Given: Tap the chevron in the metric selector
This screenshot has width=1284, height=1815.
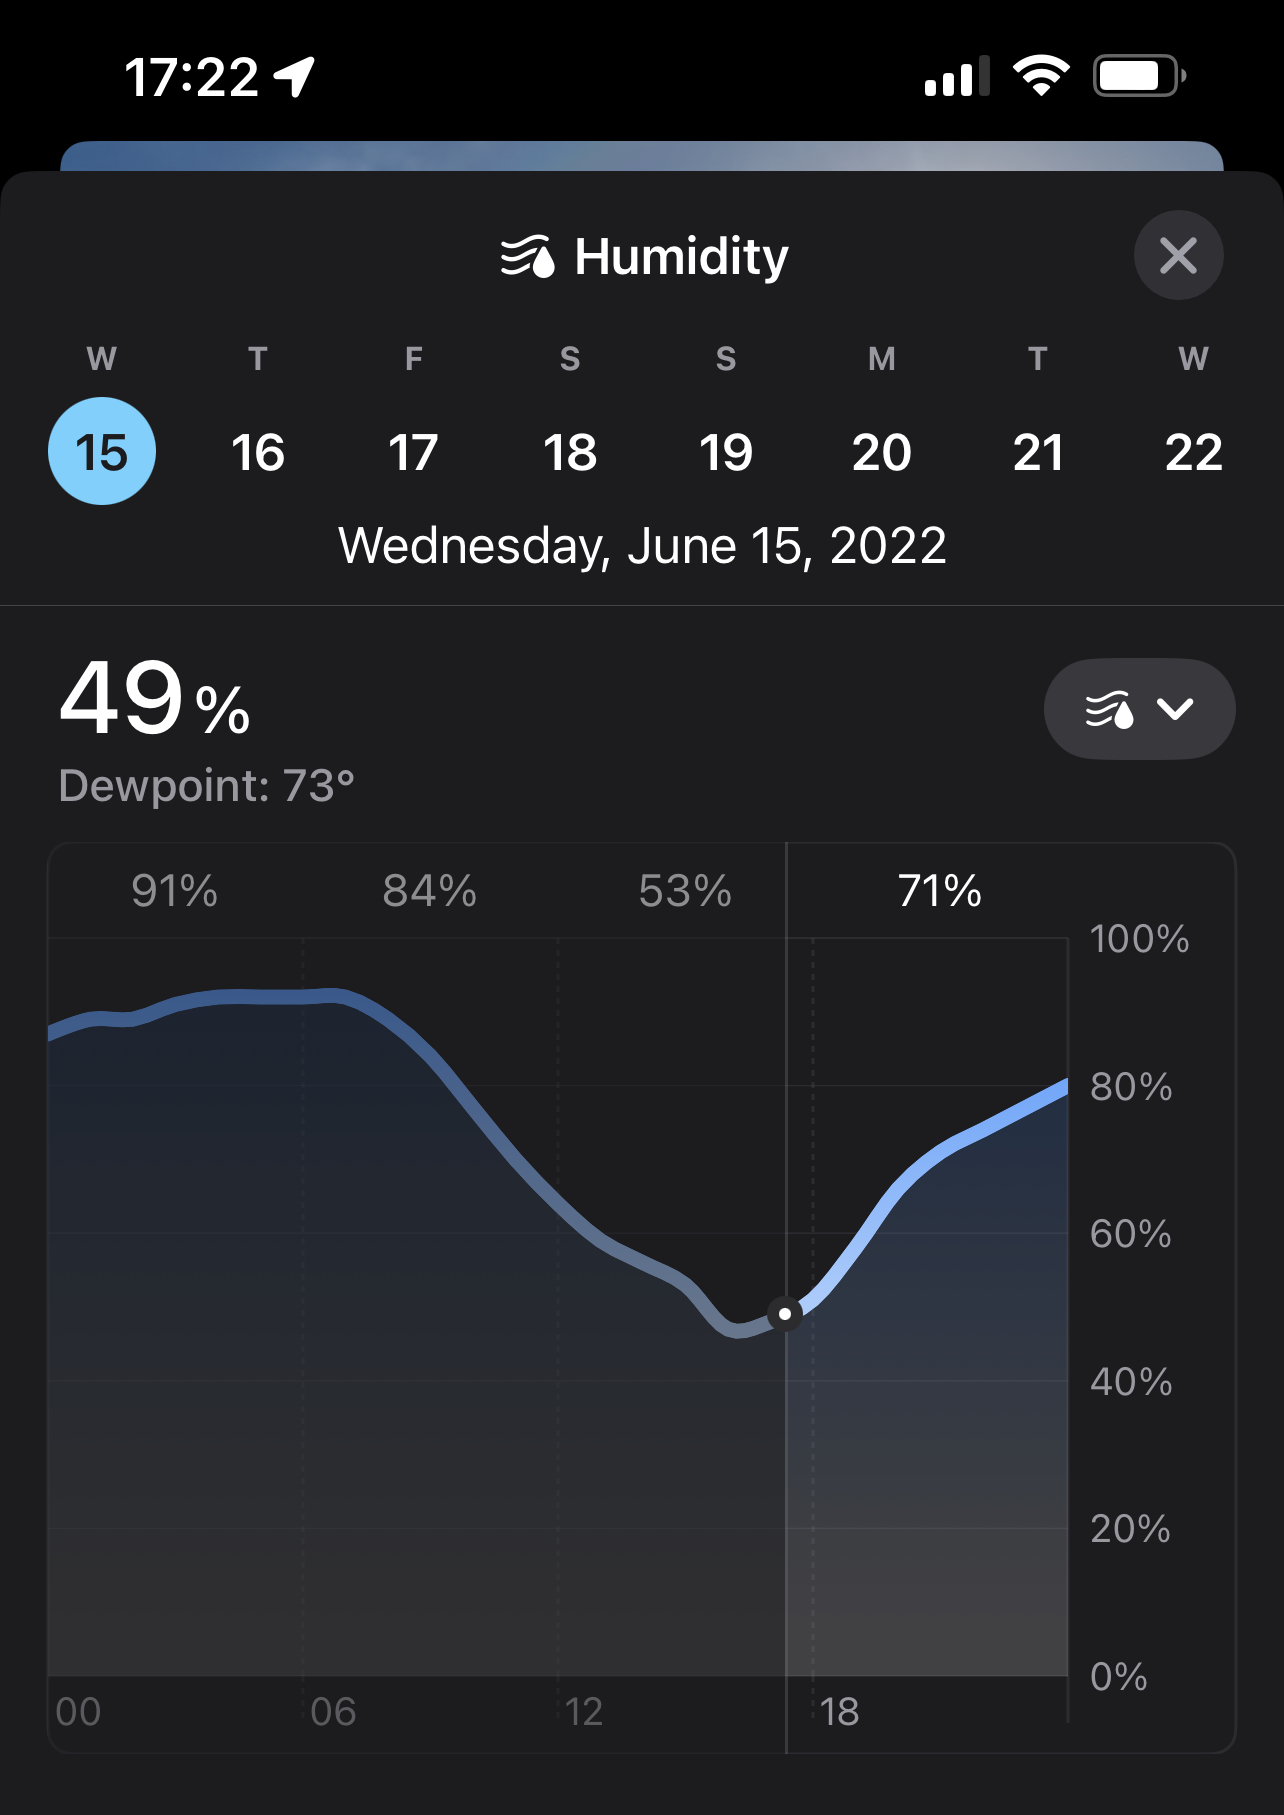Looking at the screenshot, I should (1175, 709).
